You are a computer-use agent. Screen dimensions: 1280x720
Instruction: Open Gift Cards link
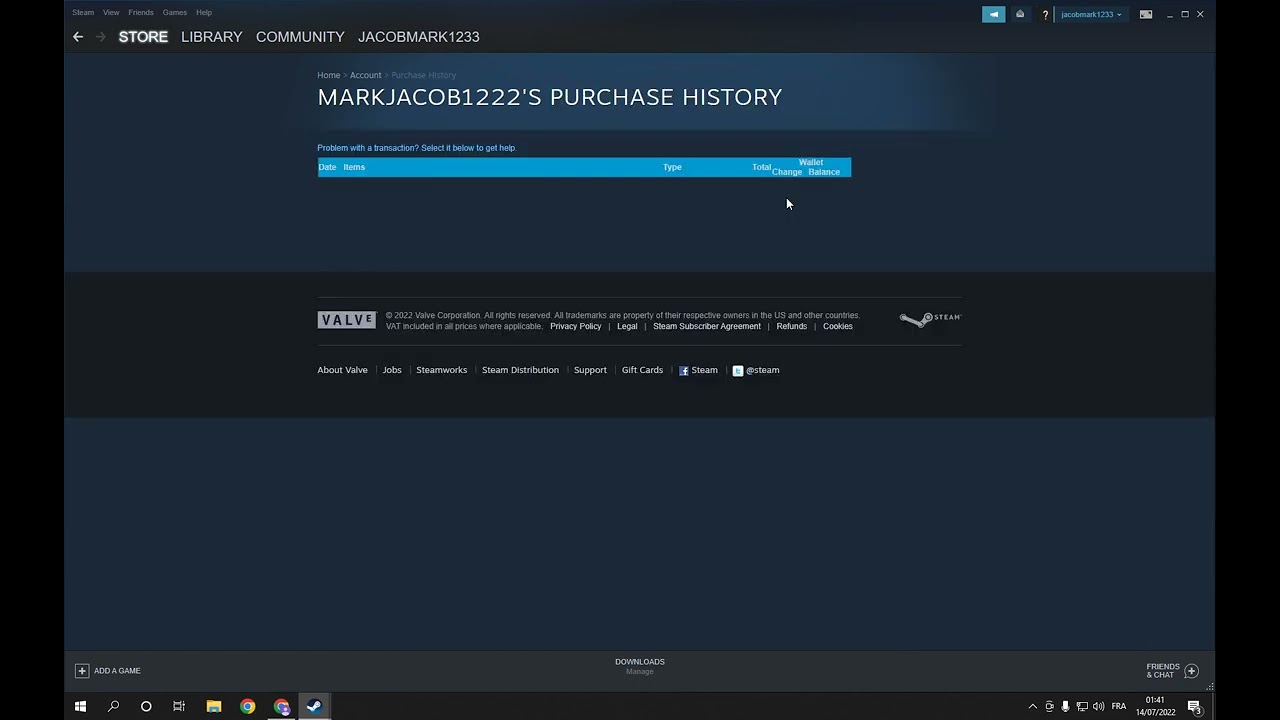(642, 370)
